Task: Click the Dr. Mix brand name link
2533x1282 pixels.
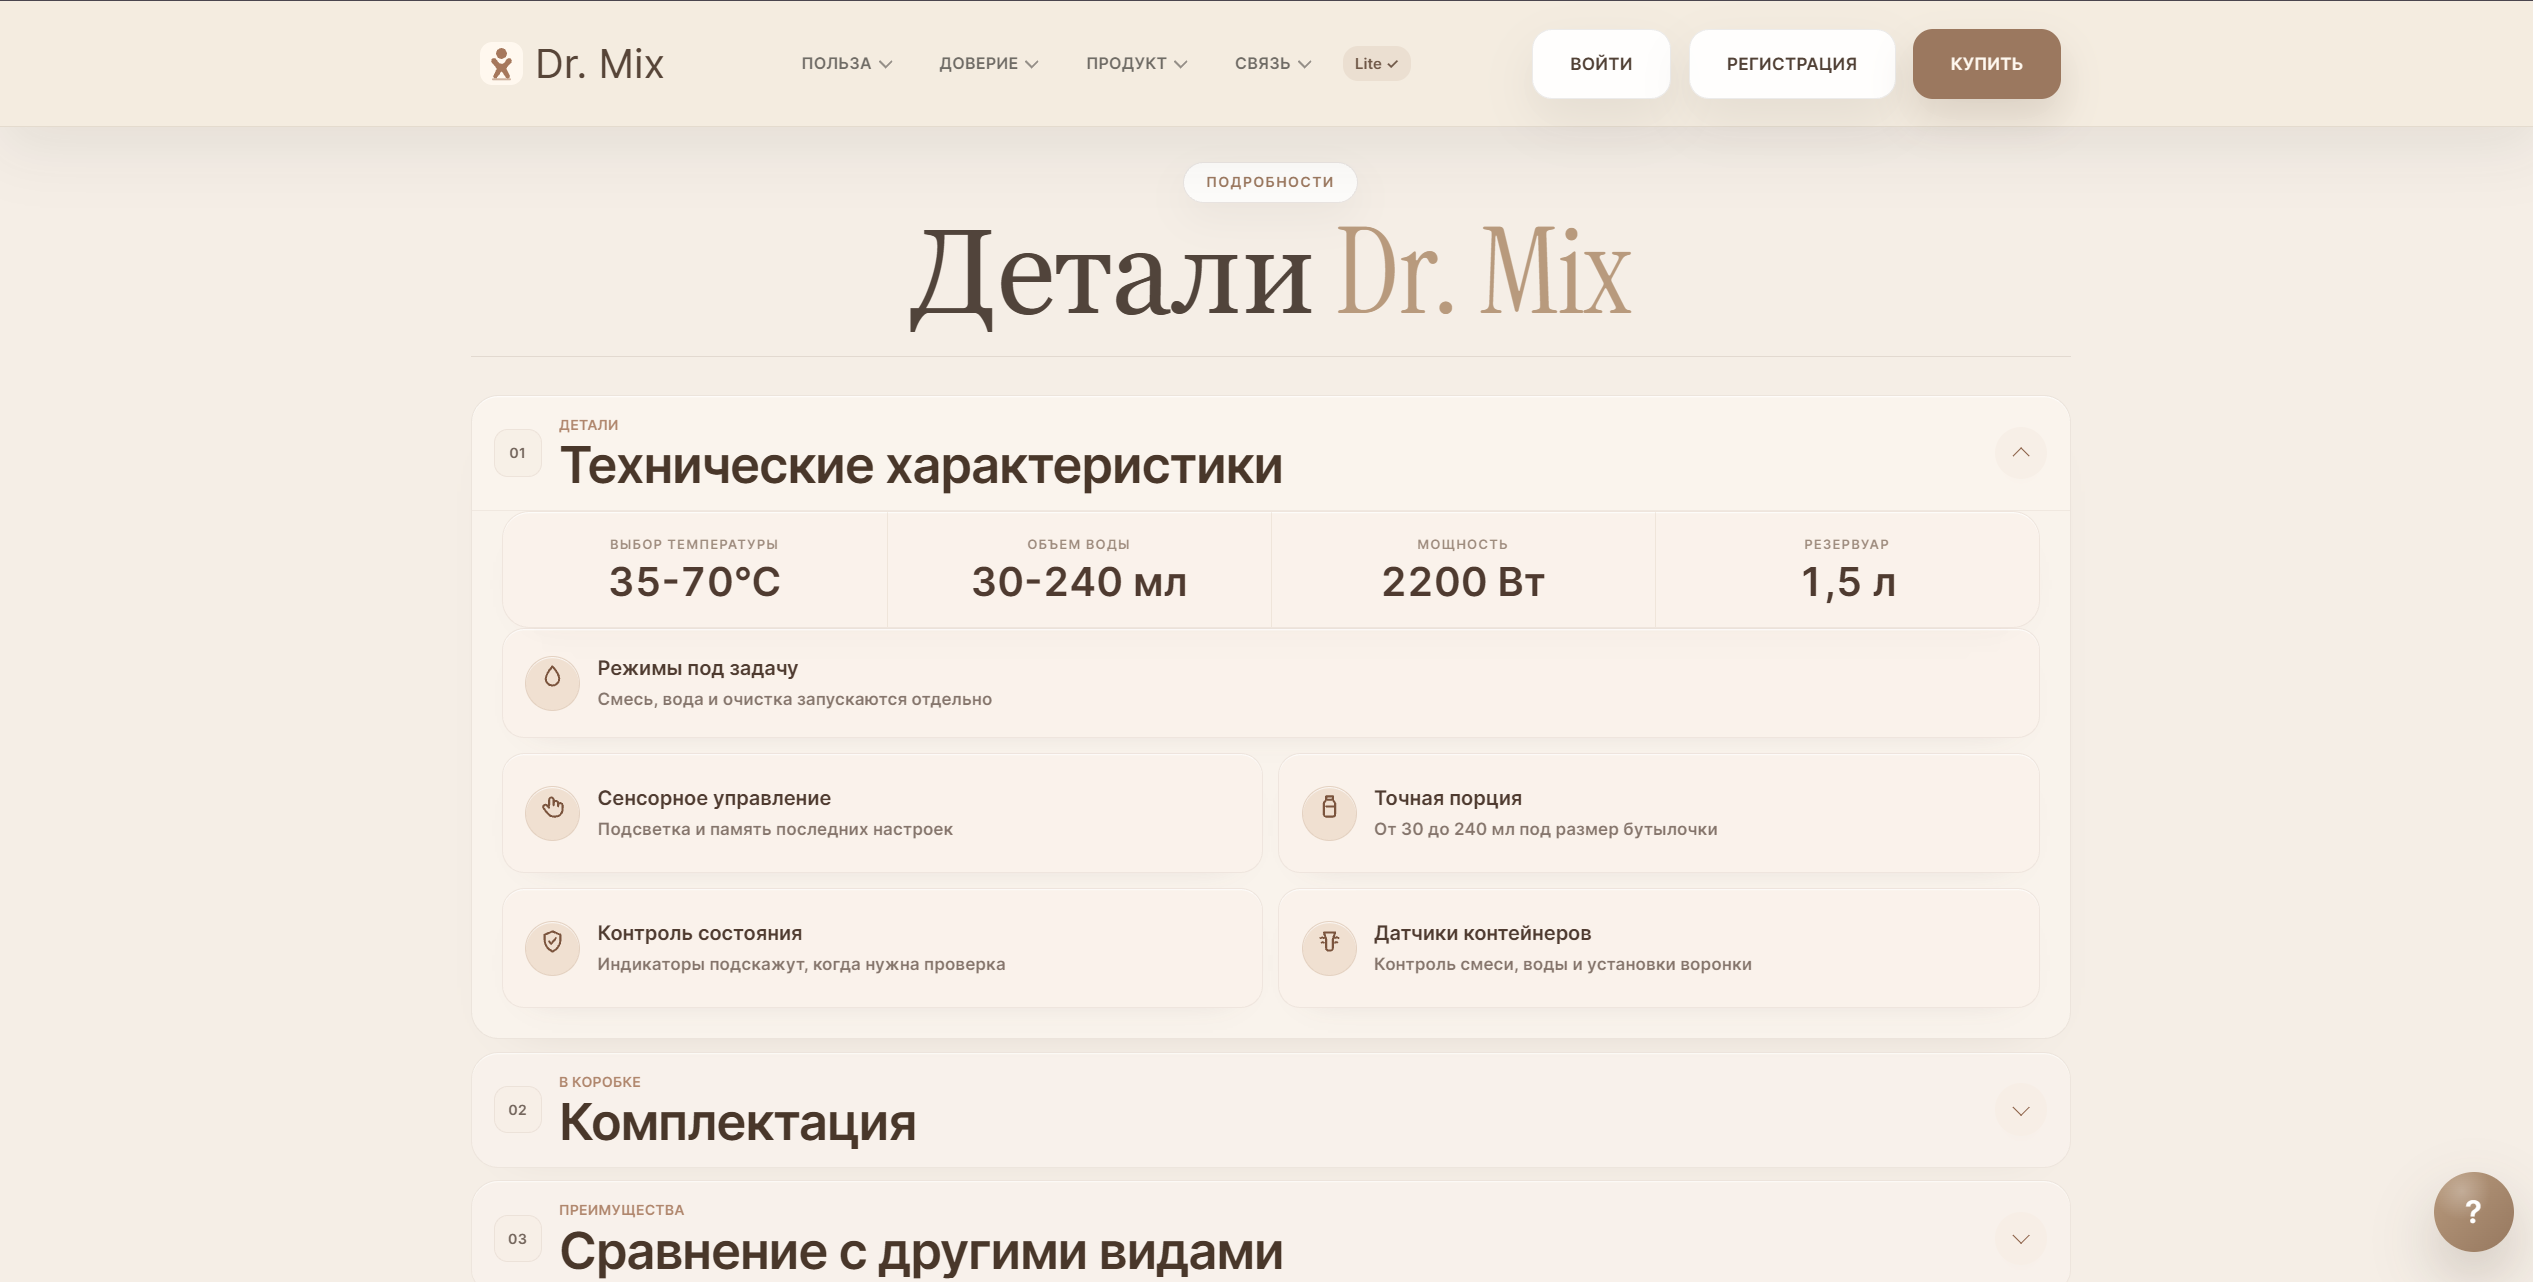Action: coord(599,64)
